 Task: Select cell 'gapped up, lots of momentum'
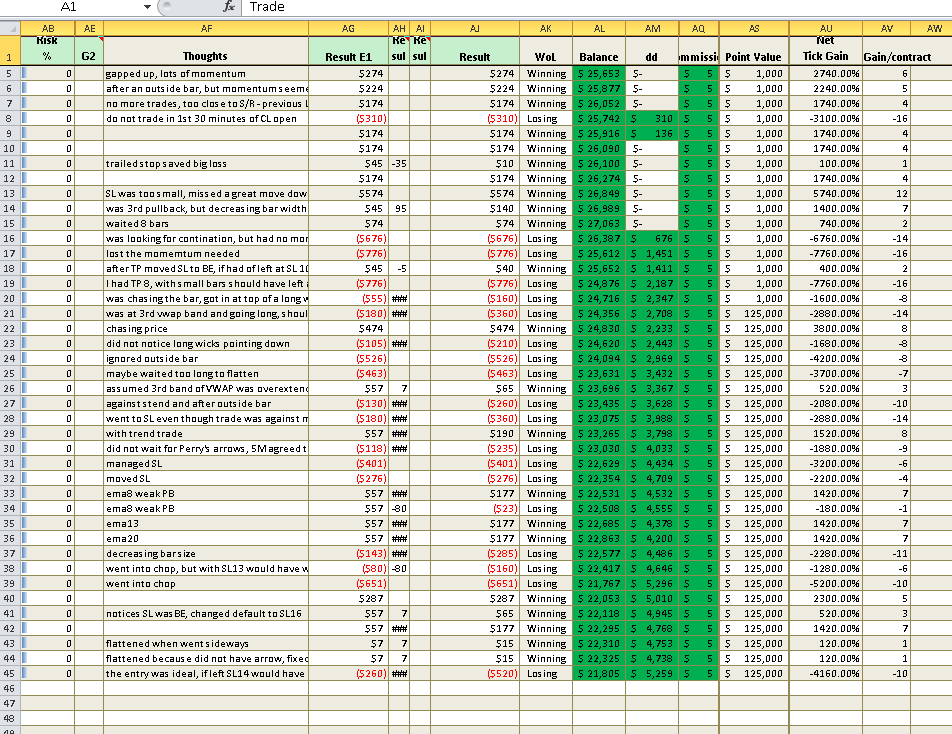206,73
